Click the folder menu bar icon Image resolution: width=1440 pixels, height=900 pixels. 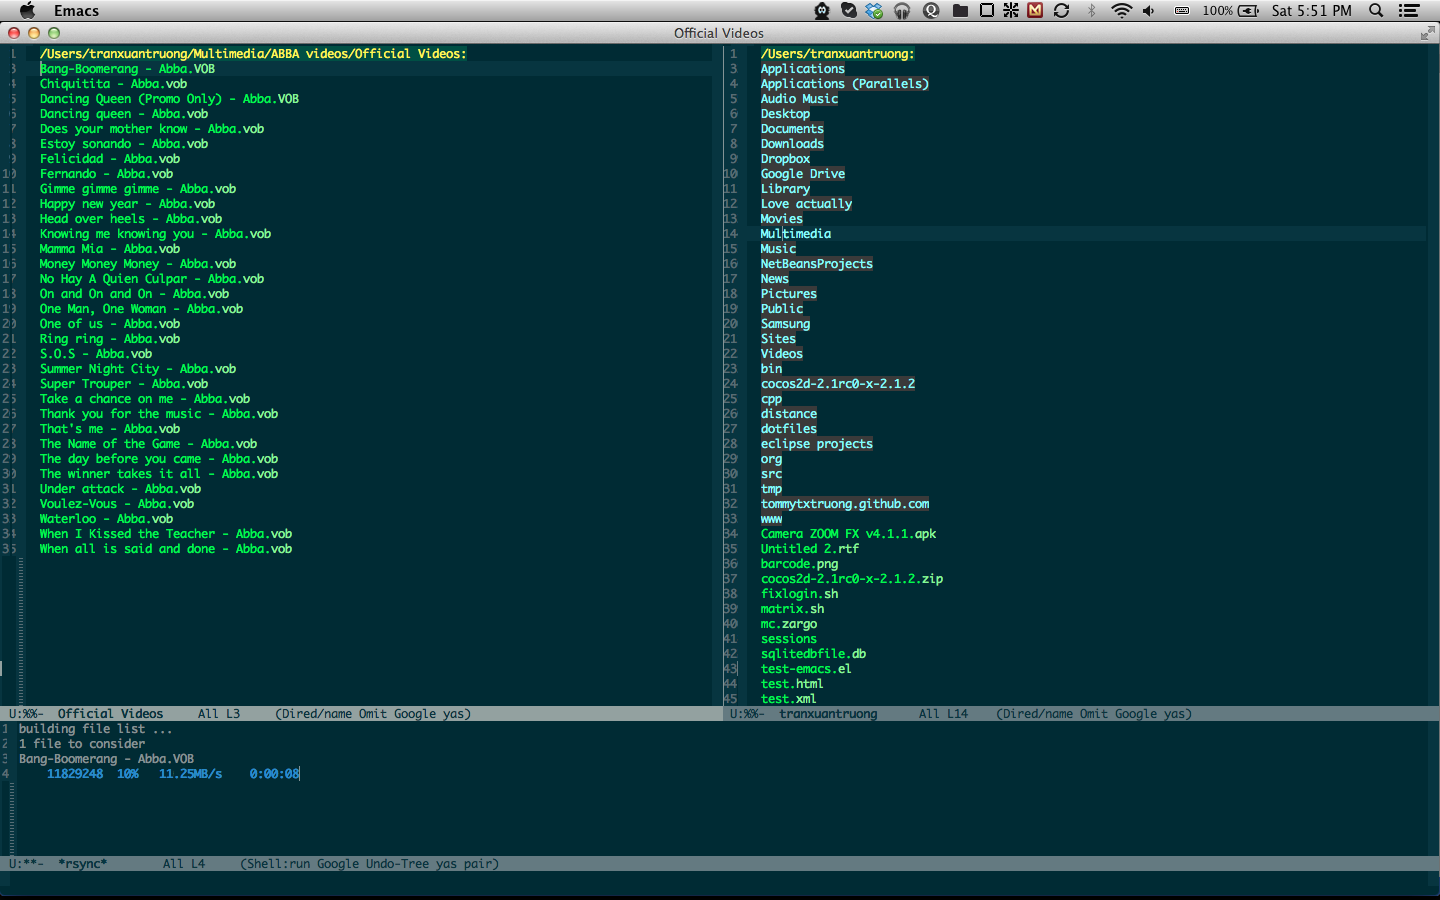[x=960, y=10]
